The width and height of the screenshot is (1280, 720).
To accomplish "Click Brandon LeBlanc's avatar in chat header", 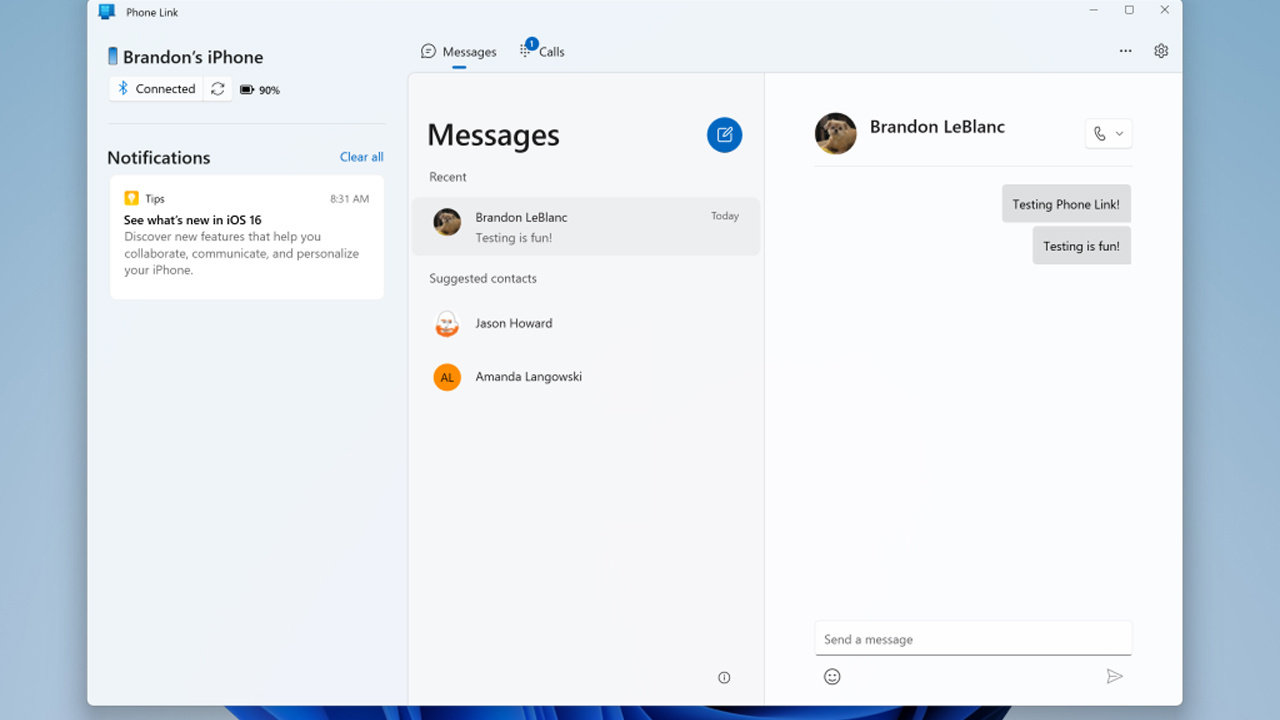I will tap(835, 134).
